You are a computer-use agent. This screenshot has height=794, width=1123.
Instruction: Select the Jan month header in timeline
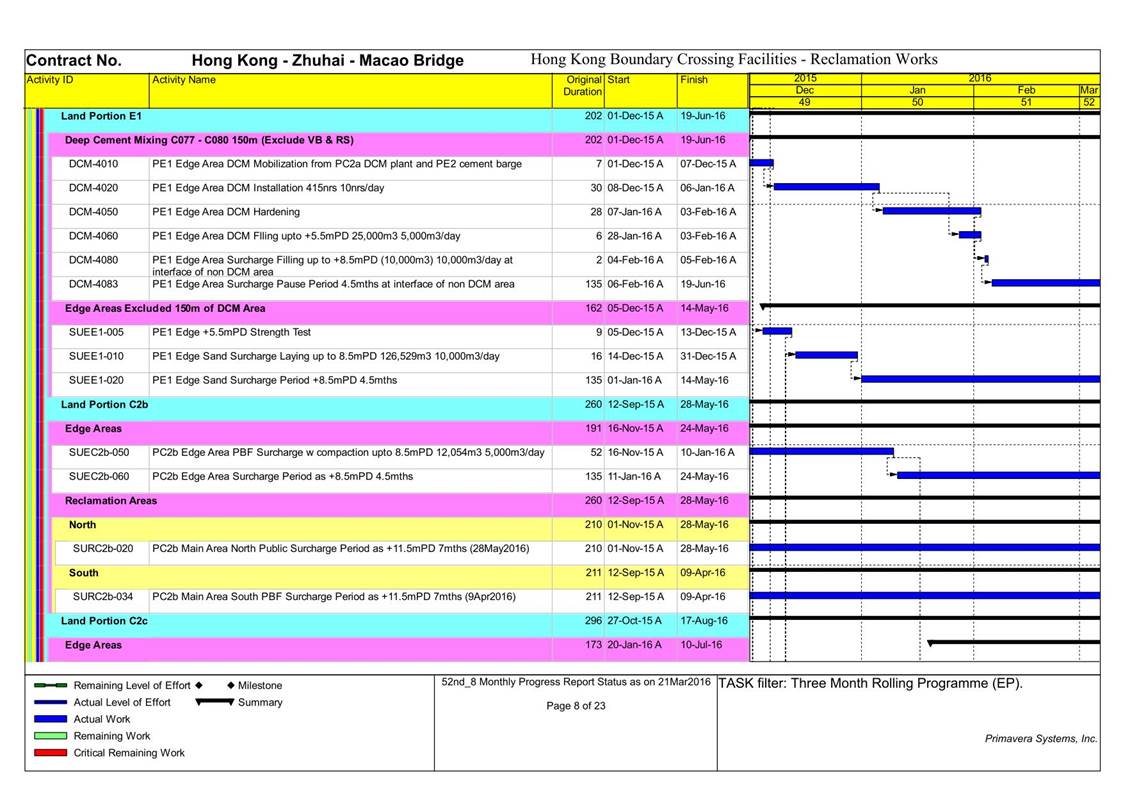(x=917, y=90)
